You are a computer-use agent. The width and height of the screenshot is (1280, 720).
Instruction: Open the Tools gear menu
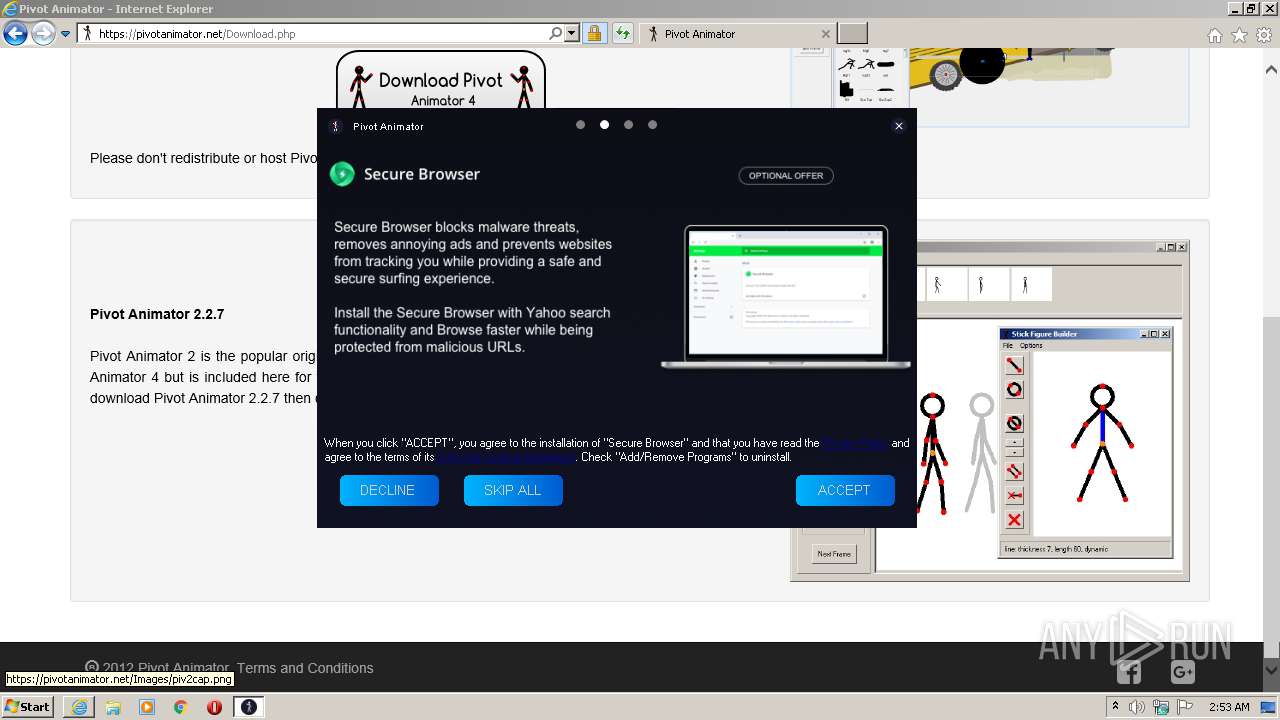coord(1264,35)
